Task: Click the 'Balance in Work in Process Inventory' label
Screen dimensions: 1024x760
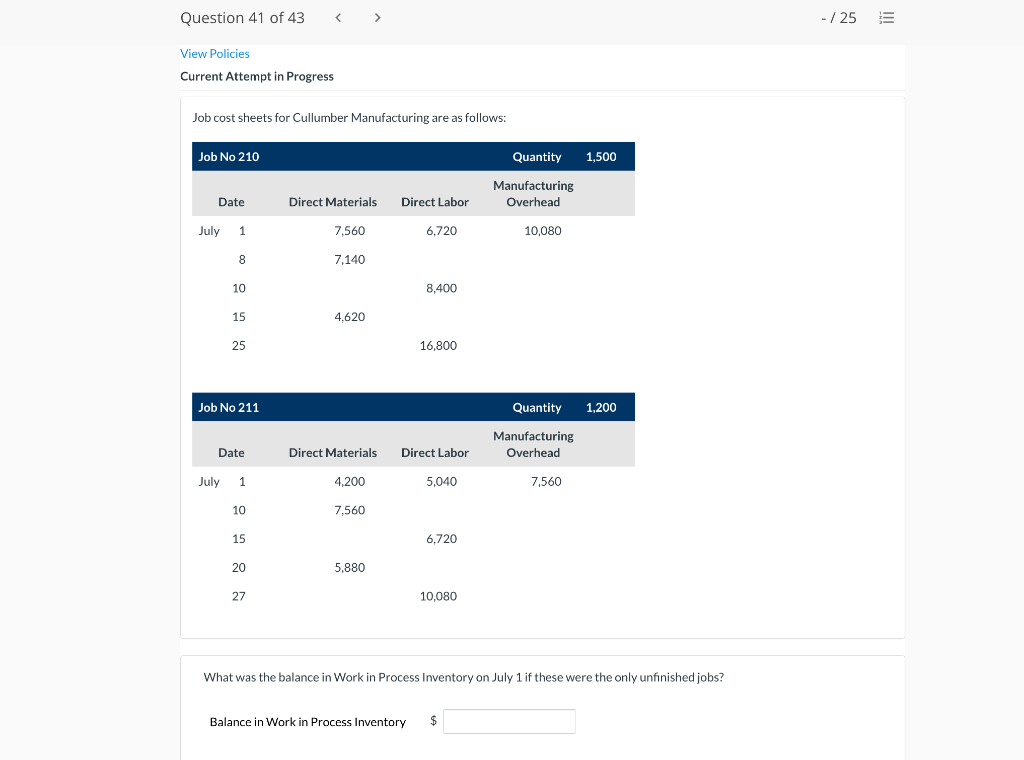Action: coord(308,721)
